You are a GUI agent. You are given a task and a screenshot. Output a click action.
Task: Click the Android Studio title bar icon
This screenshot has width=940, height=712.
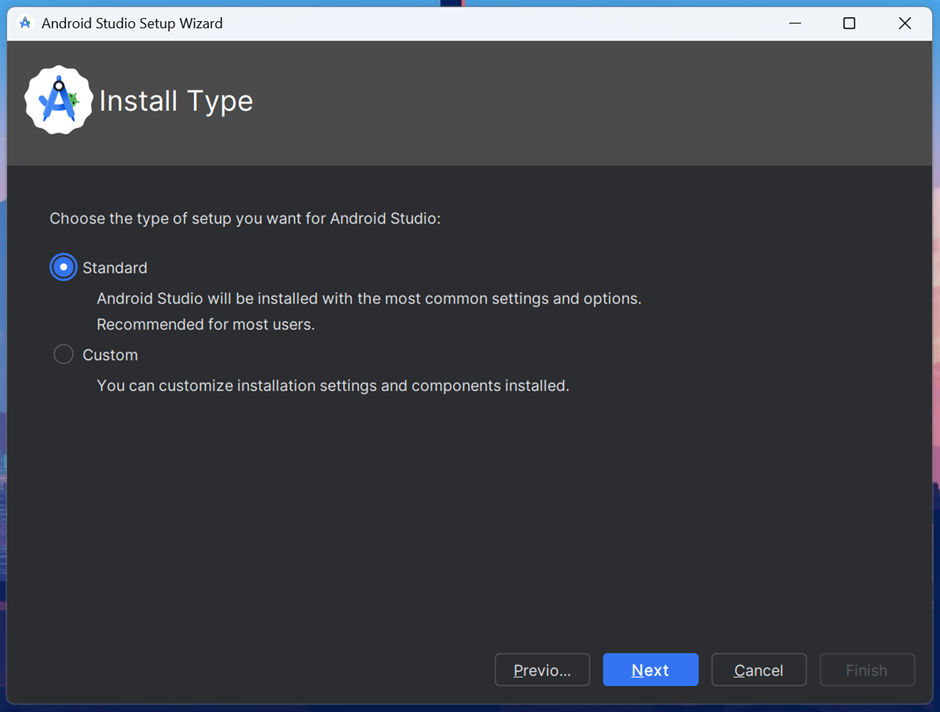pos(25,23)
